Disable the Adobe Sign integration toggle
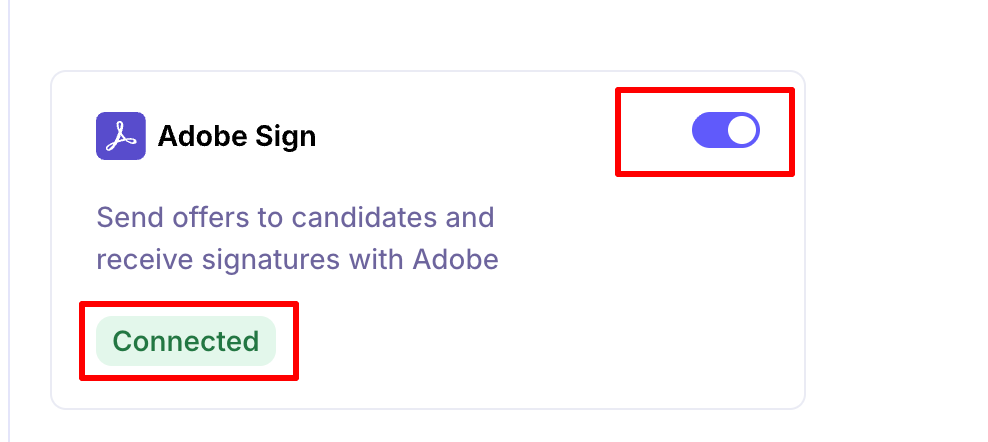Viewport: 988px width, 442px height. tap(726, 131)
